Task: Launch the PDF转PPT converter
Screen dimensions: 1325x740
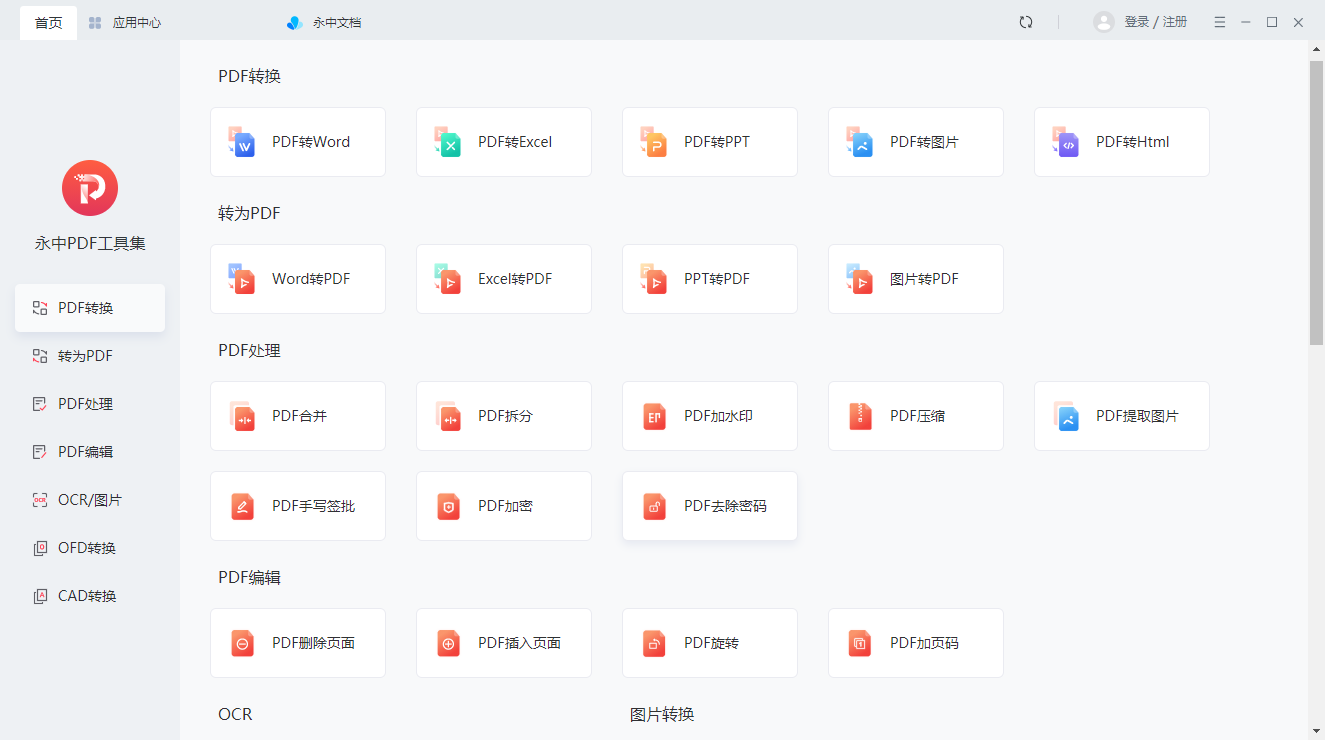Action: click(709, 142)
